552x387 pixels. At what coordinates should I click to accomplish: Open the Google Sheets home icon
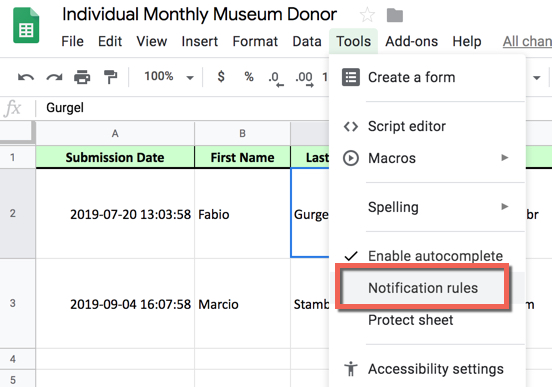click(26, 25)
